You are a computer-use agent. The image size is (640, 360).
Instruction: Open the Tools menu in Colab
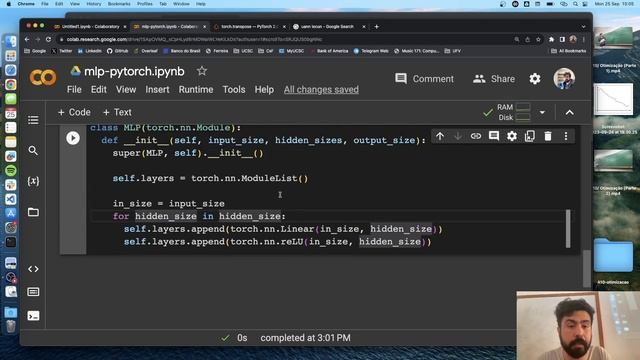pyautogui.click(x=234, y=89)
